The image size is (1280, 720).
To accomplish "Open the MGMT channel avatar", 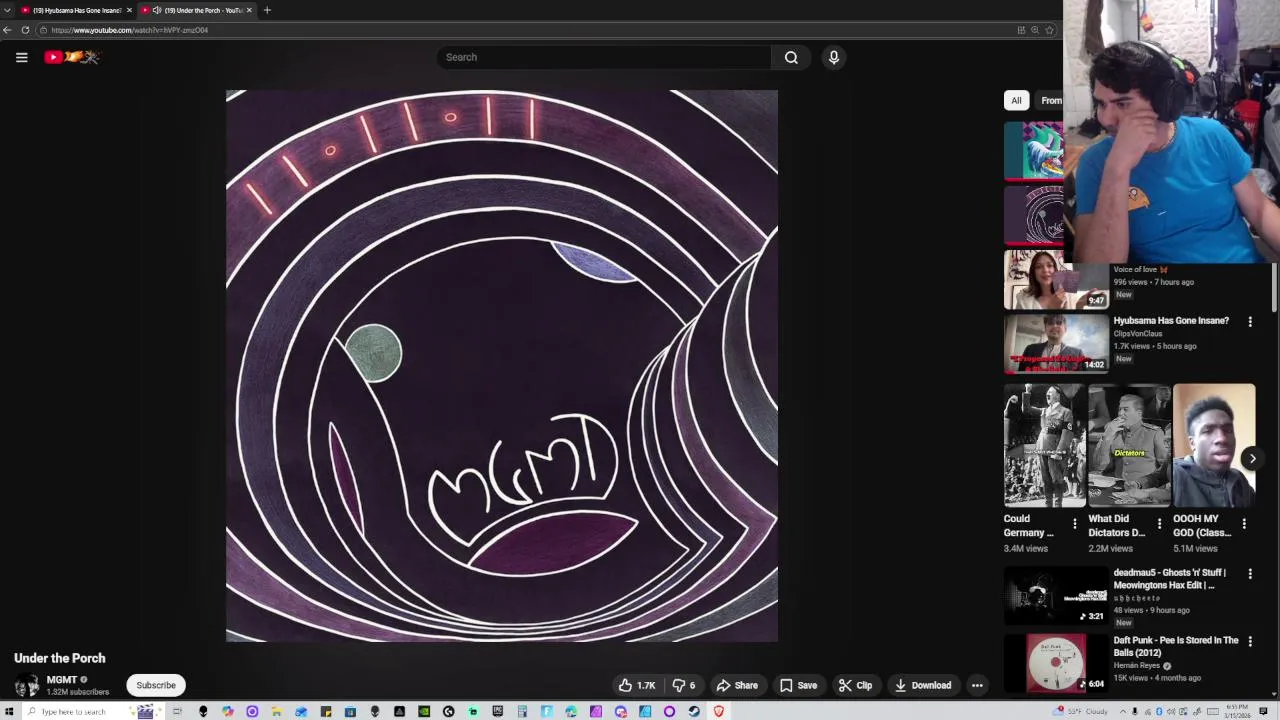I will coord(26,685).
